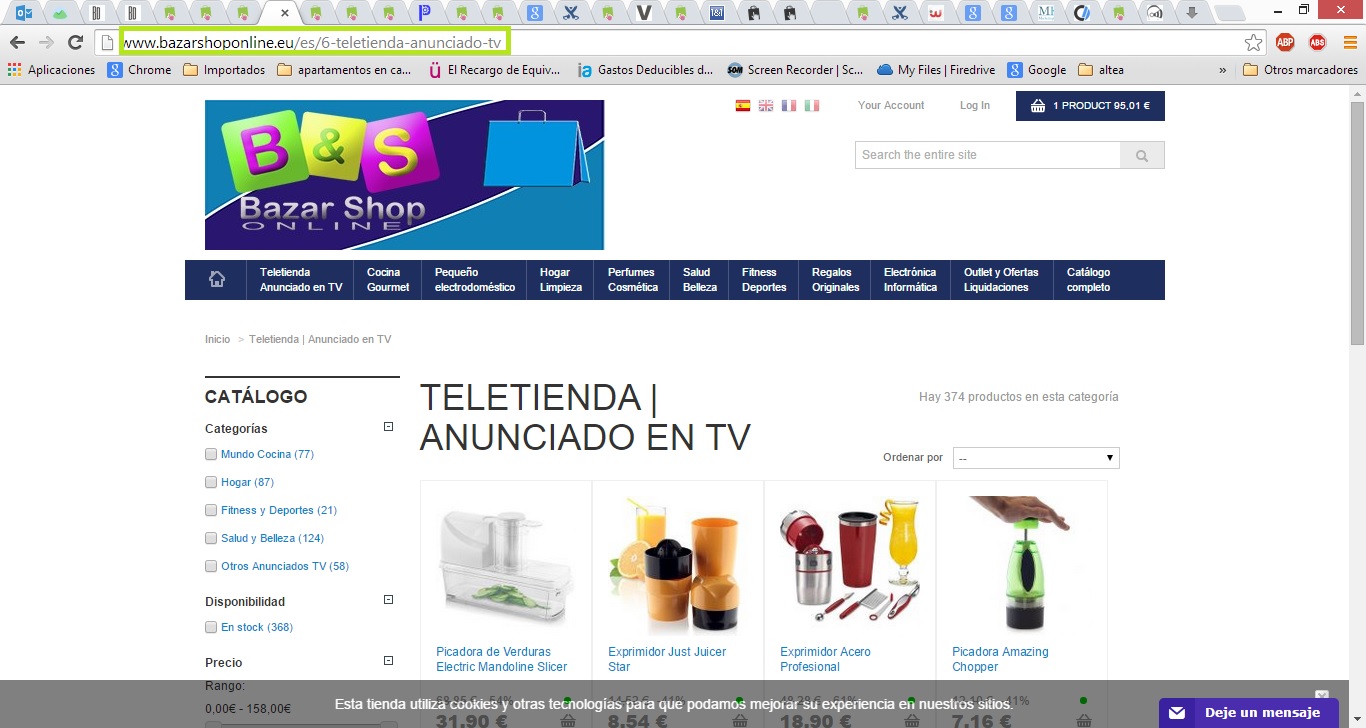This screenshot has width=1366, height=728.
Task: Open Picadora de Verduras Electric Mandoline Slicer
Action: (x=501, y=659)
